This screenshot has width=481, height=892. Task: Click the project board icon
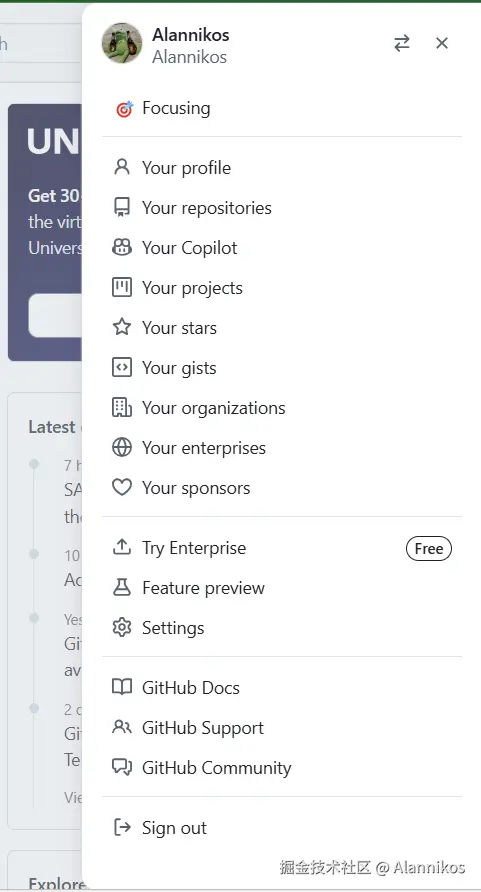pyautogui.click(x=122, y=287)
